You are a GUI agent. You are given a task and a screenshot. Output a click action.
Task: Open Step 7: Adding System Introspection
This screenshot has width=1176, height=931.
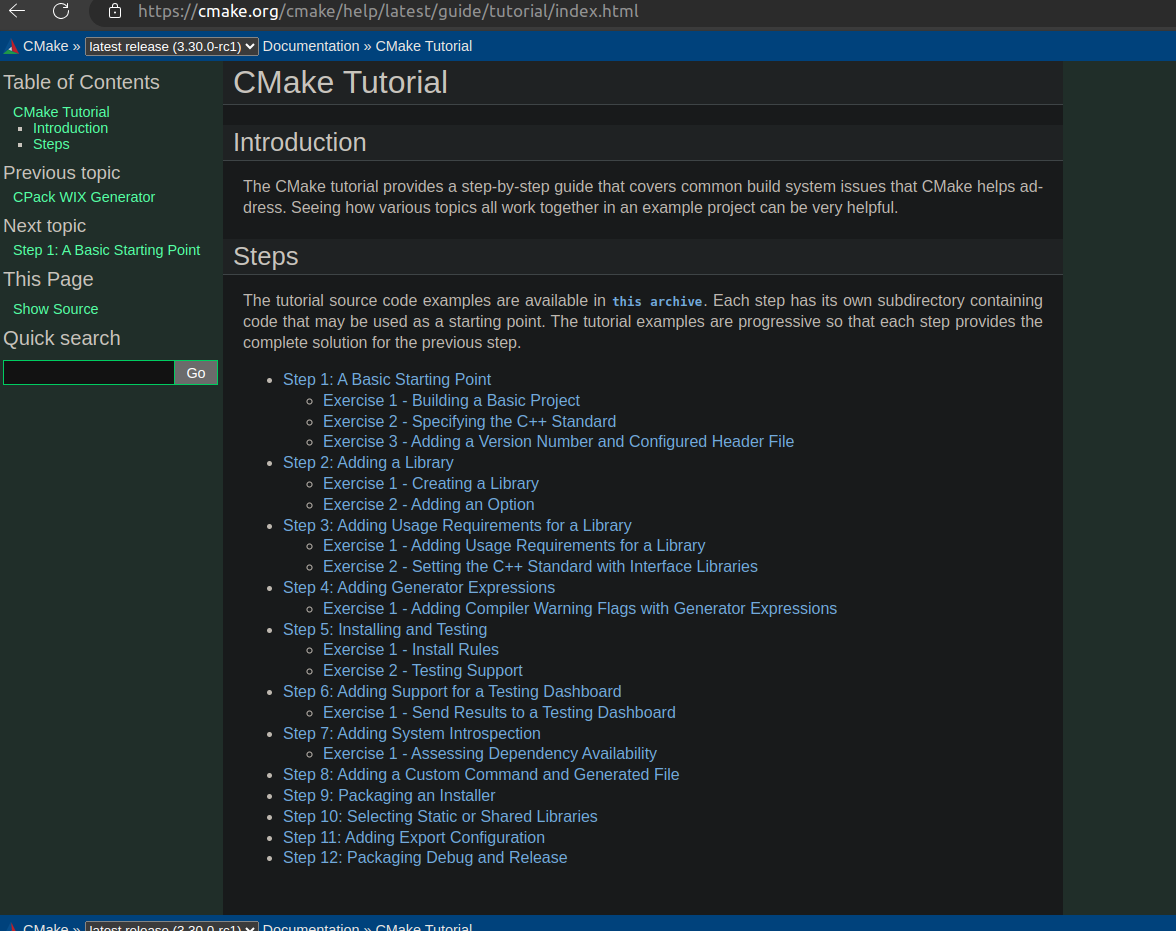pyautogui.click(x=412, y=734)
